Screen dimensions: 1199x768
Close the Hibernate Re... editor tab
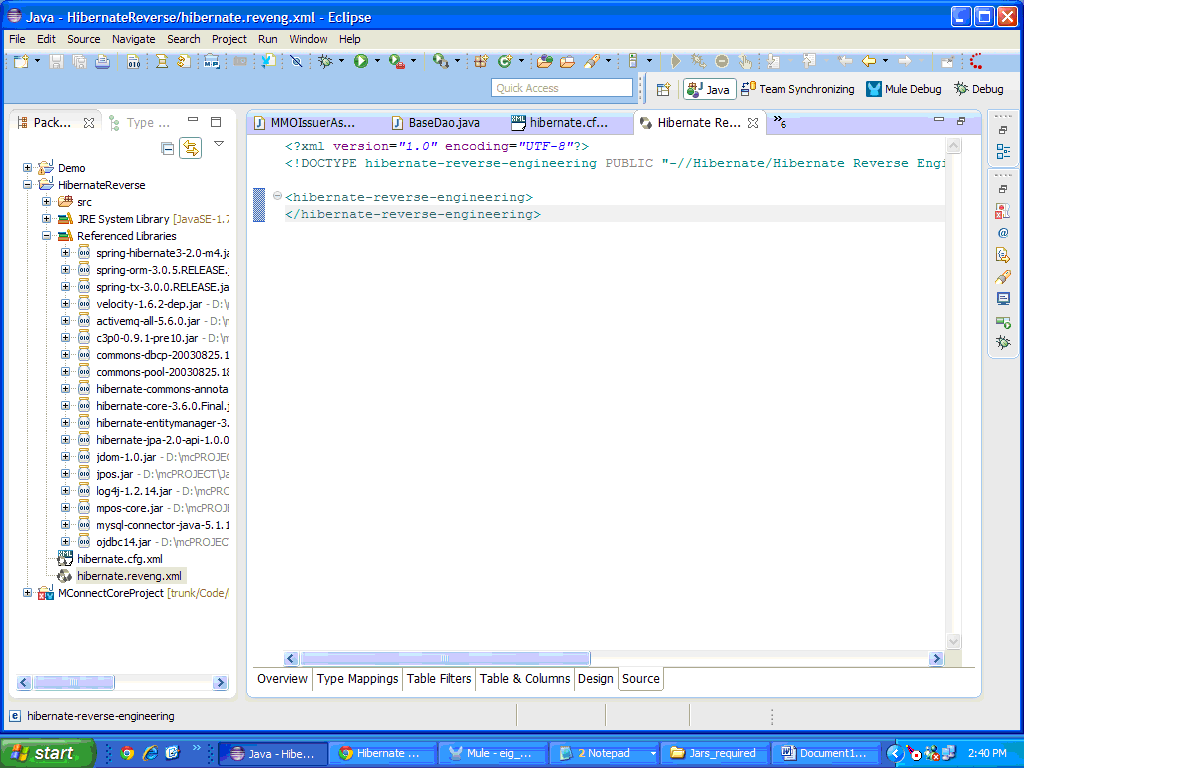click(752, 122)
